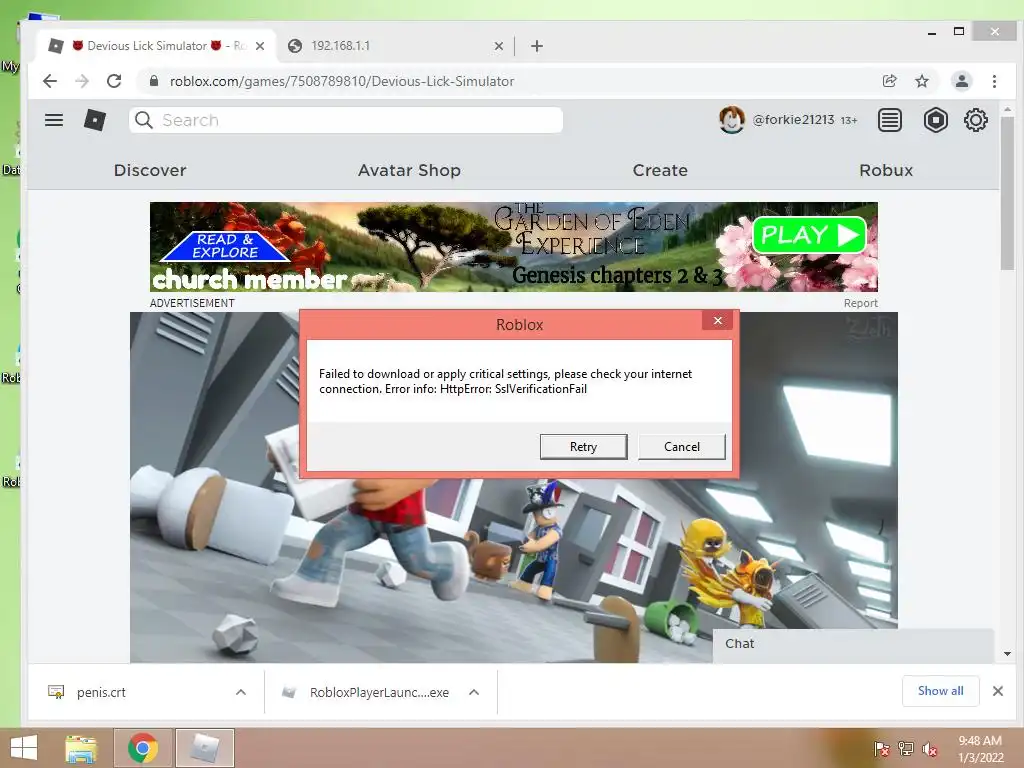Share this page from address bar

click(x=889, y=81)
